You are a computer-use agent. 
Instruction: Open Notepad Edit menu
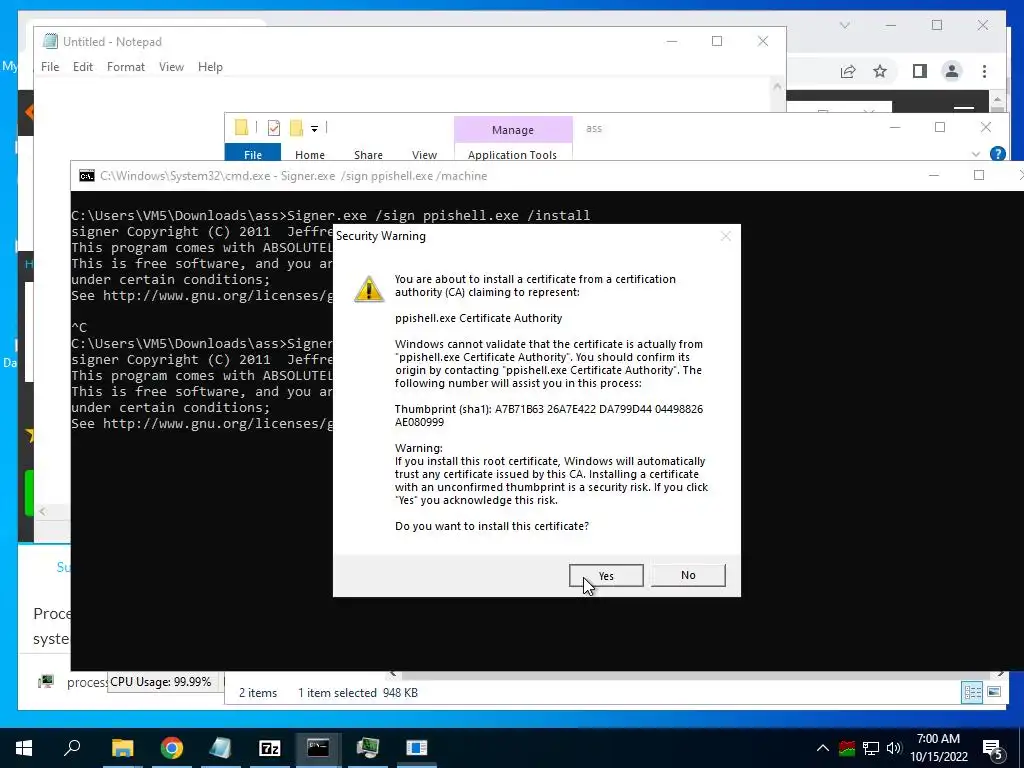click(x=82, y=67)
